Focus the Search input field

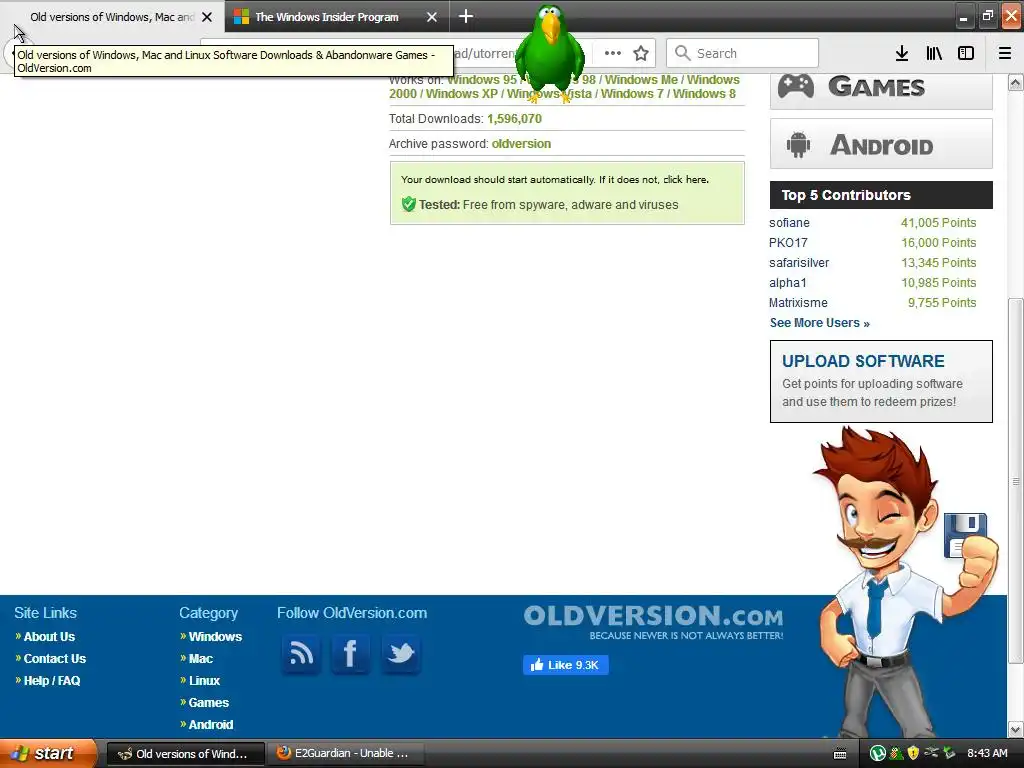(x=743, y=53)
